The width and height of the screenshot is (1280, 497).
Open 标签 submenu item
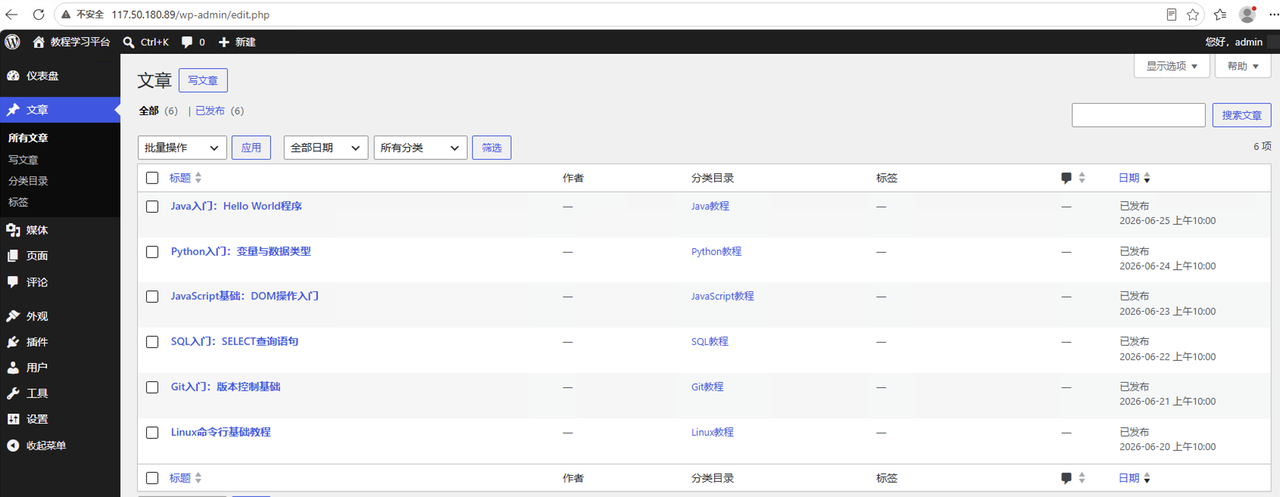point(18,202)
